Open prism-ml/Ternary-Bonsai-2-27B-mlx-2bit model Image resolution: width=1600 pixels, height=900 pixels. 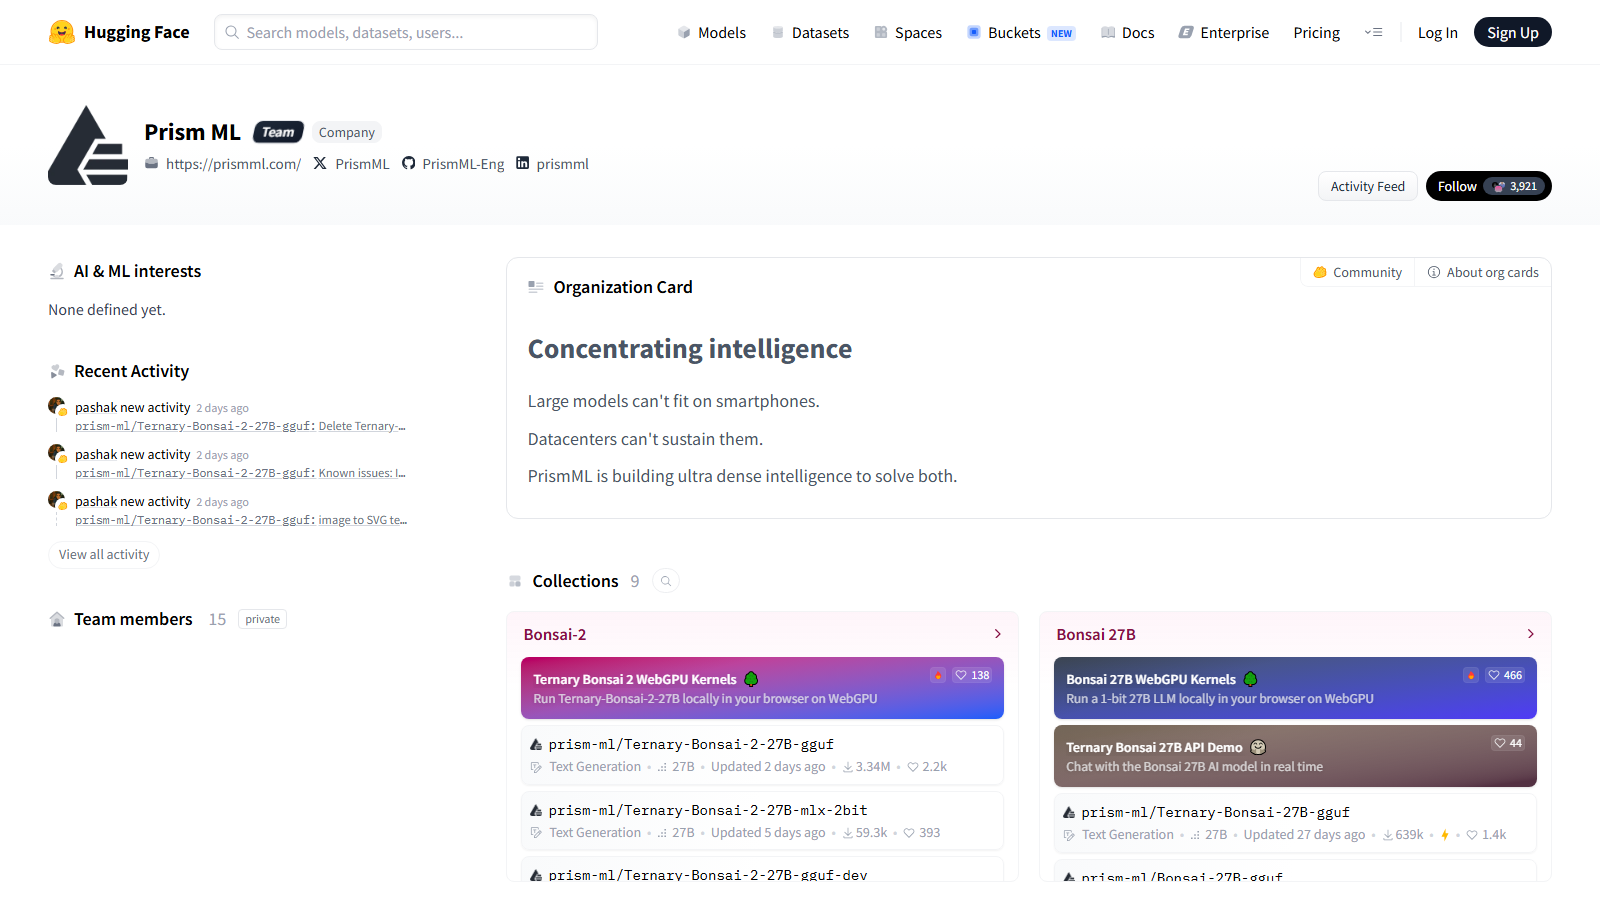pos(762,821)
